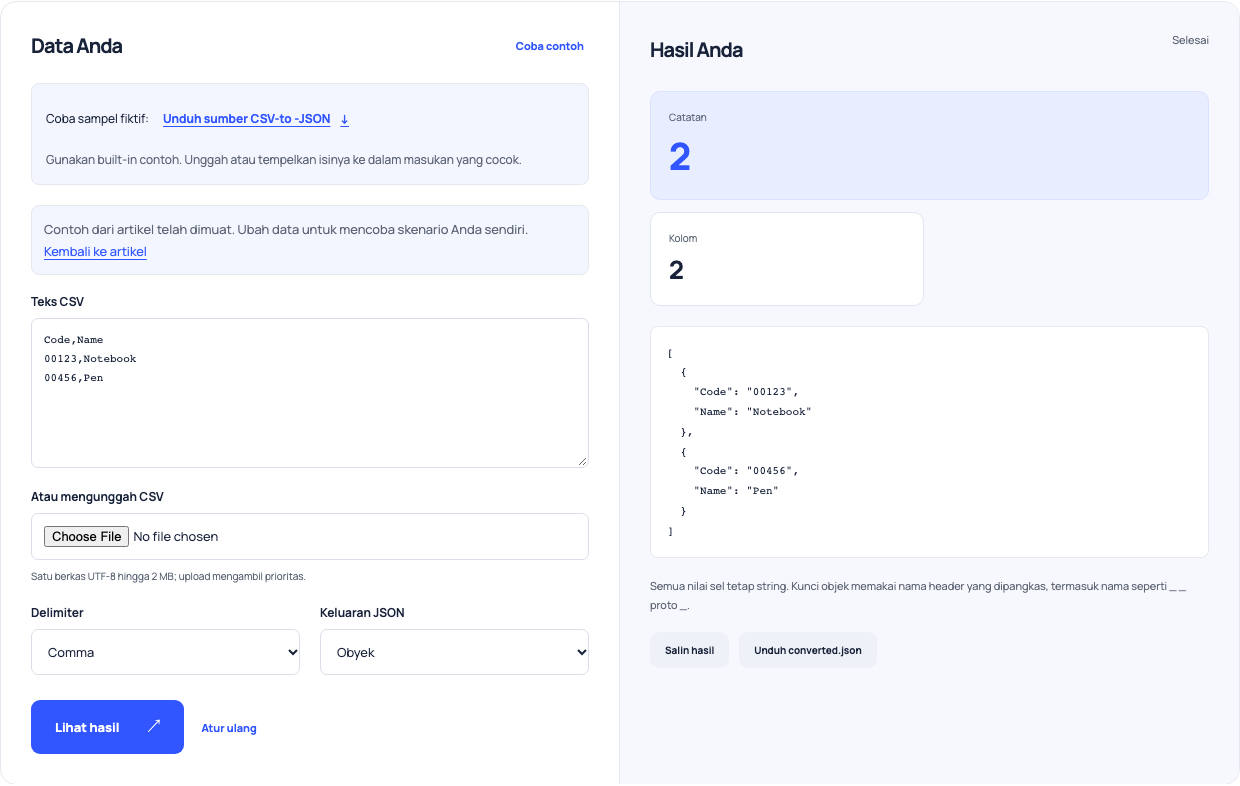Click the 'Code,Name' header line in CSV
The image size is (1240, 786).
point(73,340)
